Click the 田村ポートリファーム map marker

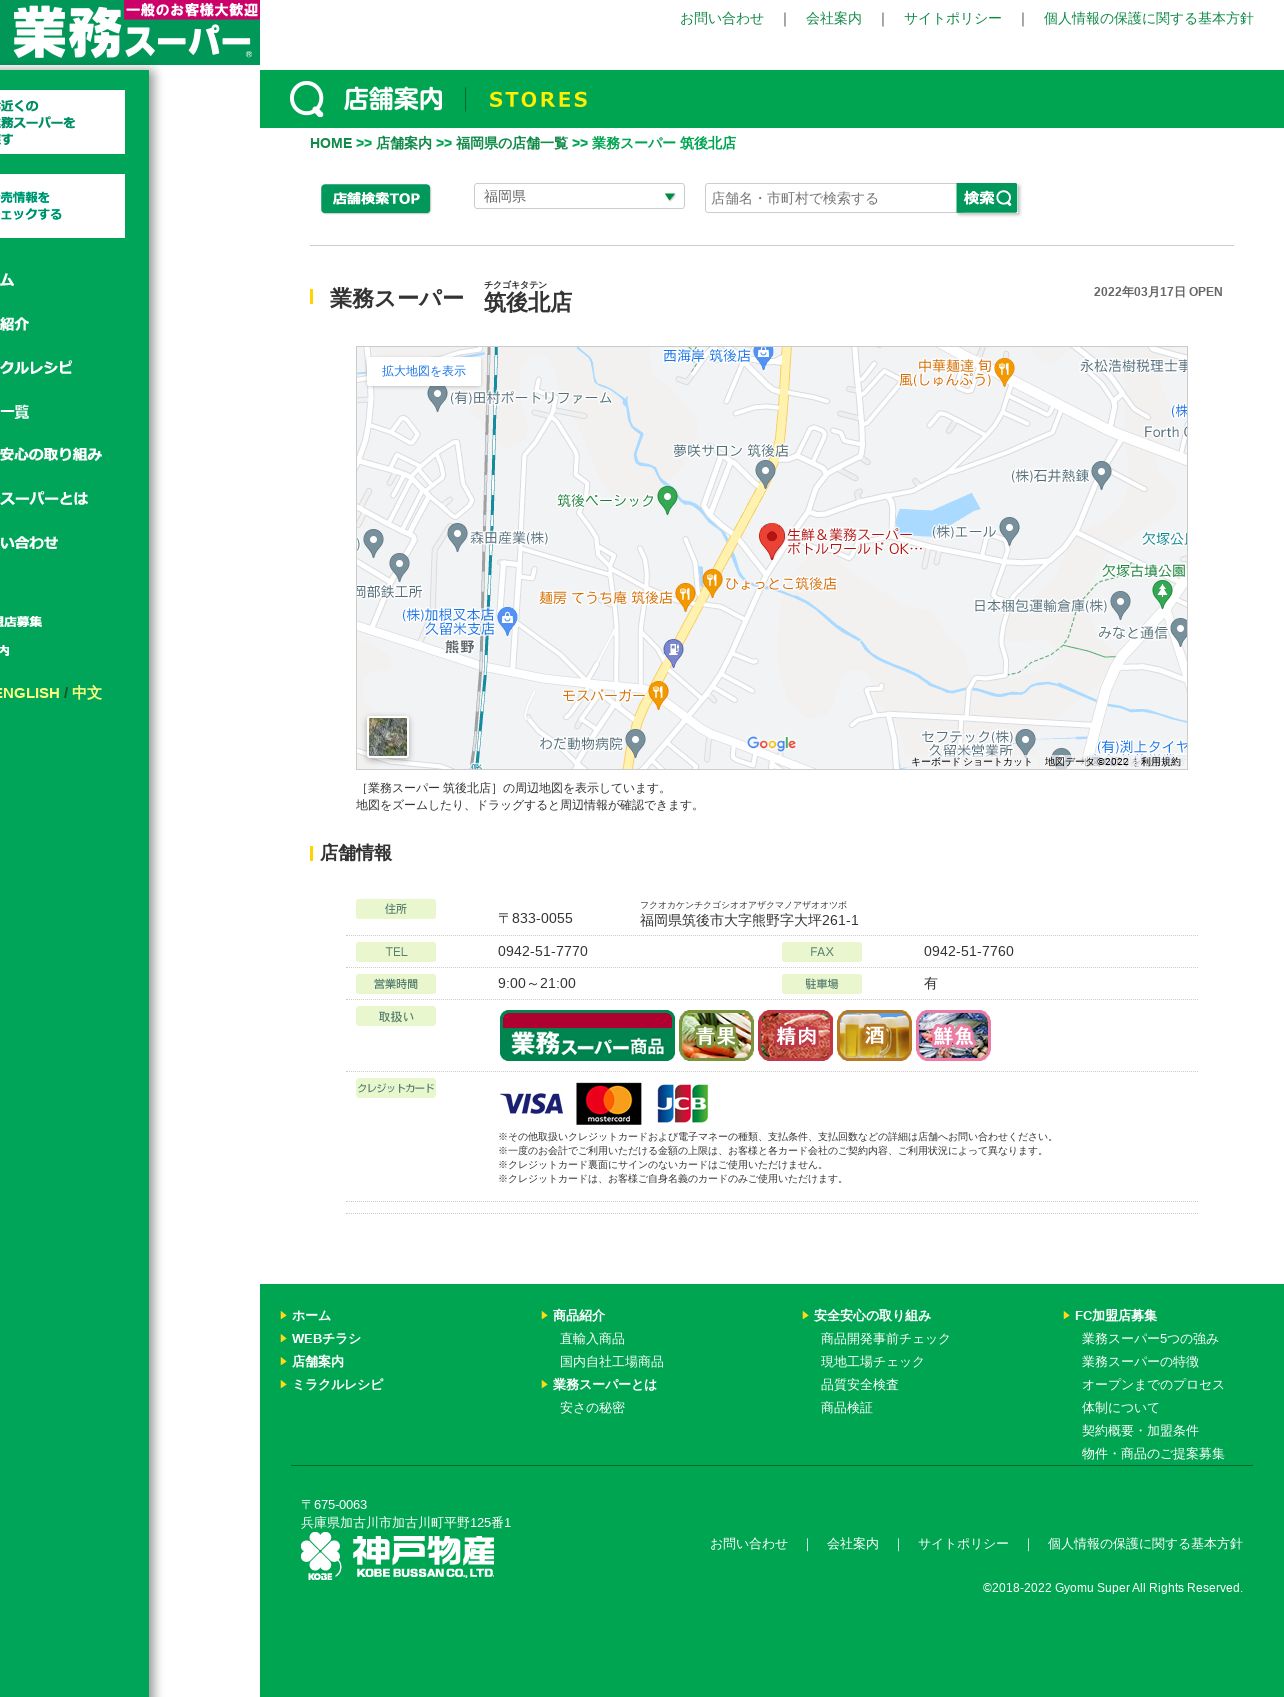437,397
